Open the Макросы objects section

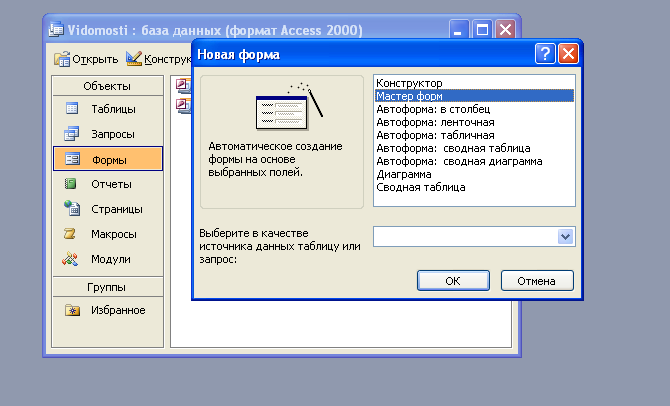point(108,234)
